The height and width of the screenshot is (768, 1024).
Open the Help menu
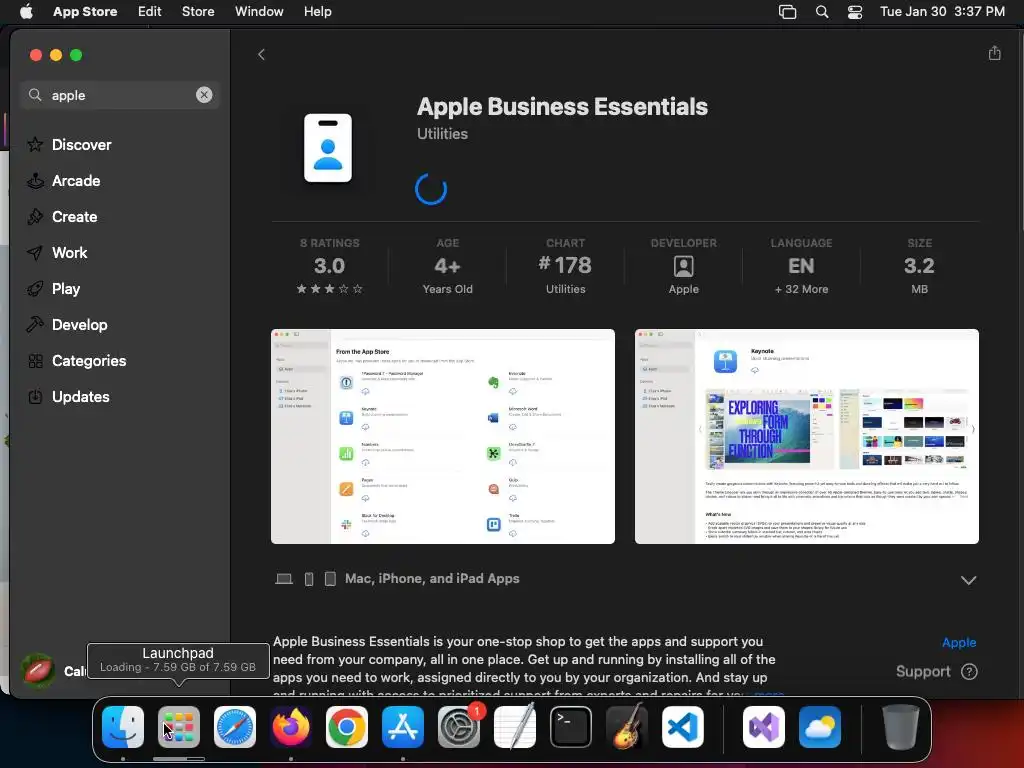tap(317, 12)
